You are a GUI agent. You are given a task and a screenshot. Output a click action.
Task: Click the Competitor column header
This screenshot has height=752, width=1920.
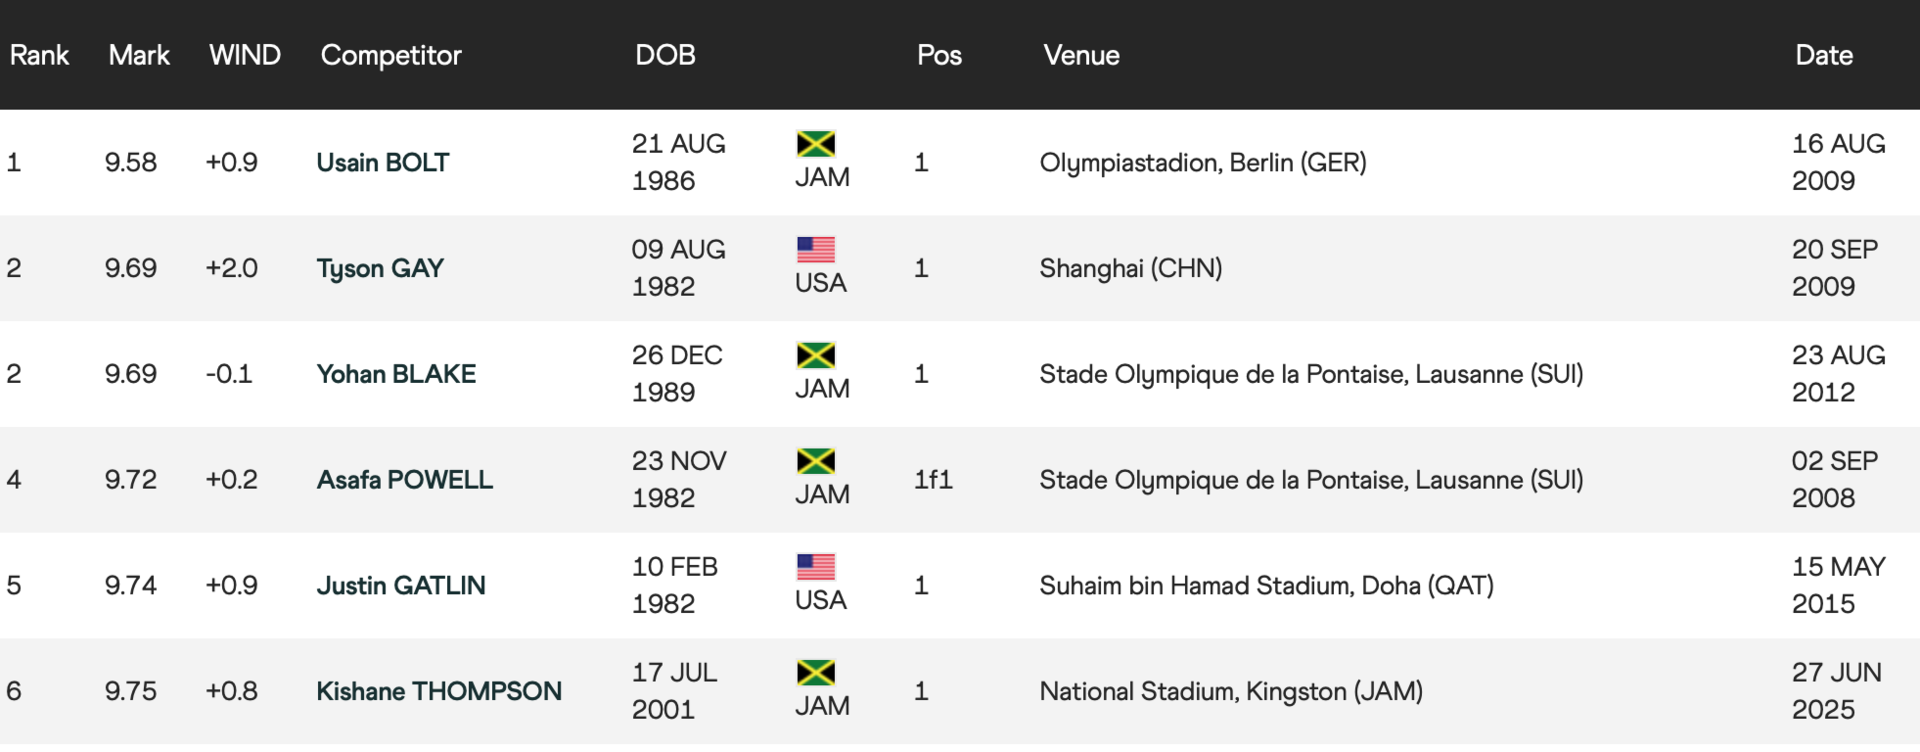pyautogui.click(x=391, y=56)
